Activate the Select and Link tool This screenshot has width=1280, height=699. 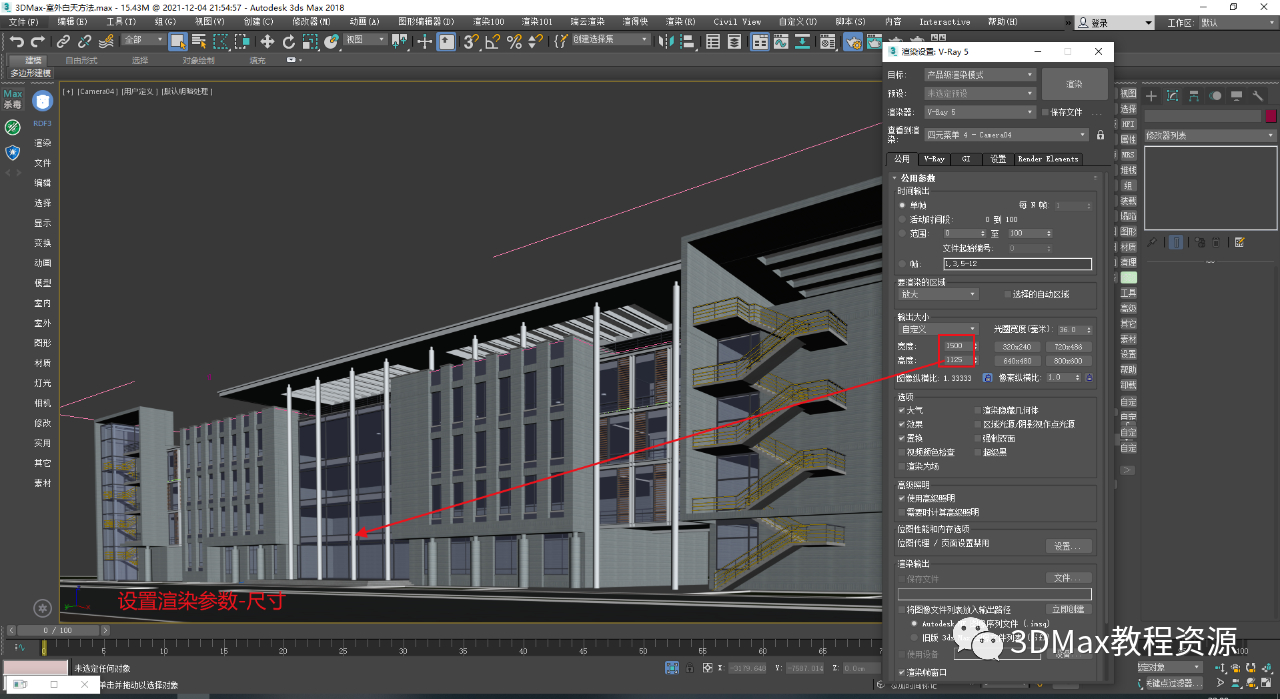tap(63, 41)
